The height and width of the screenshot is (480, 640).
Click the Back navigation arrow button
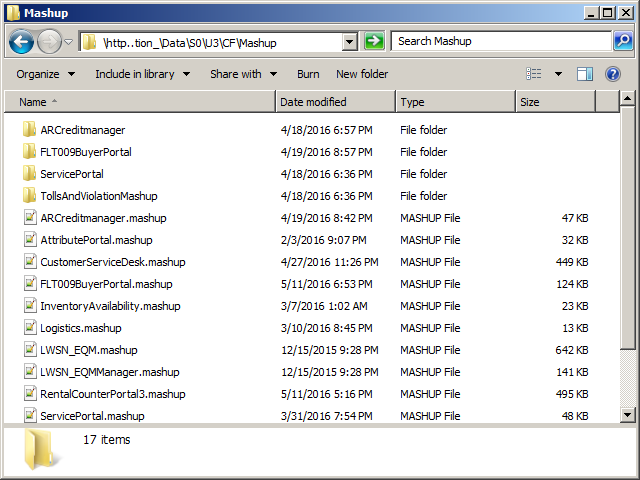[x=21, y=42]
